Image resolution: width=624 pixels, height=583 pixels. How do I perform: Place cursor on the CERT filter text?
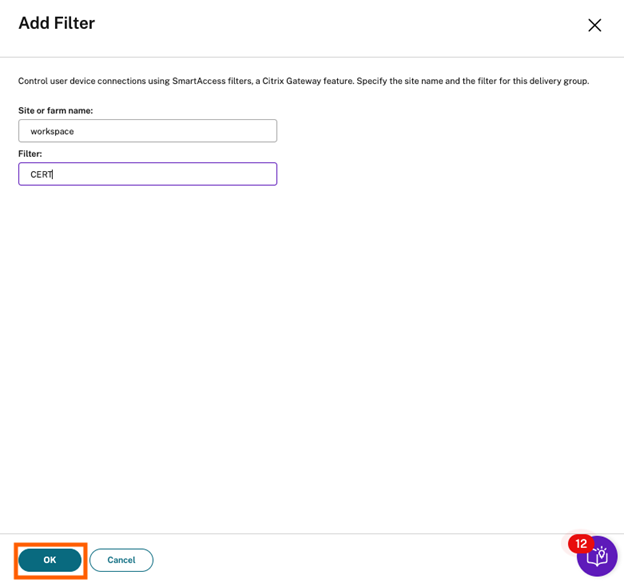tap(41, 174)
